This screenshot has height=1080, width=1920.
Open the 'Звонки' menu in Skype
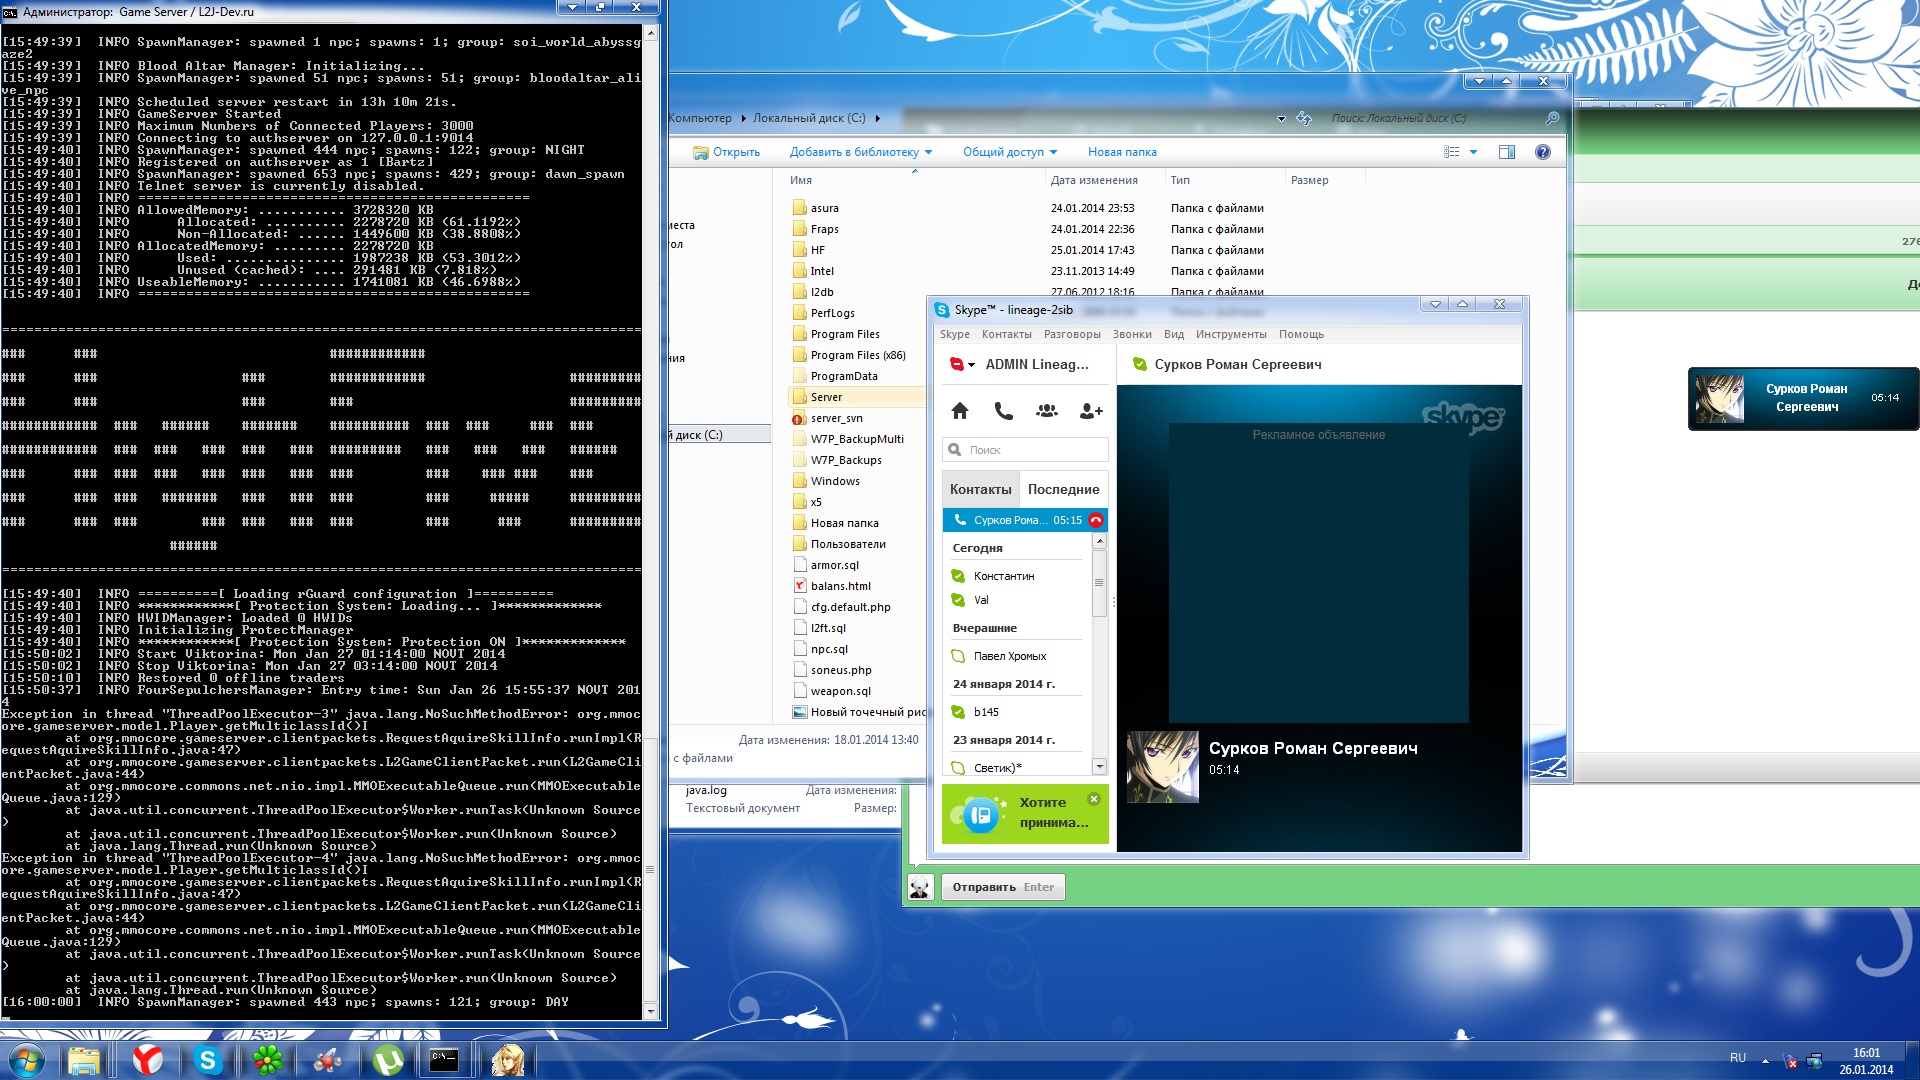(1131, 334)
